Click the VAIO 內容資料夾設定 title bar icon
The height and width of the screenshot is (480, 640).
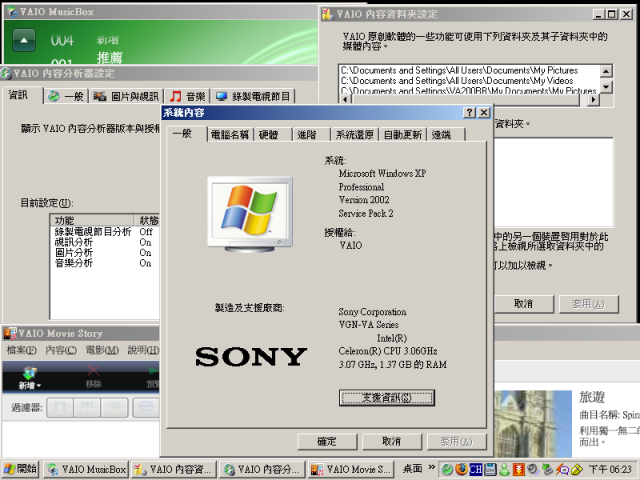[x=327, y=14]
